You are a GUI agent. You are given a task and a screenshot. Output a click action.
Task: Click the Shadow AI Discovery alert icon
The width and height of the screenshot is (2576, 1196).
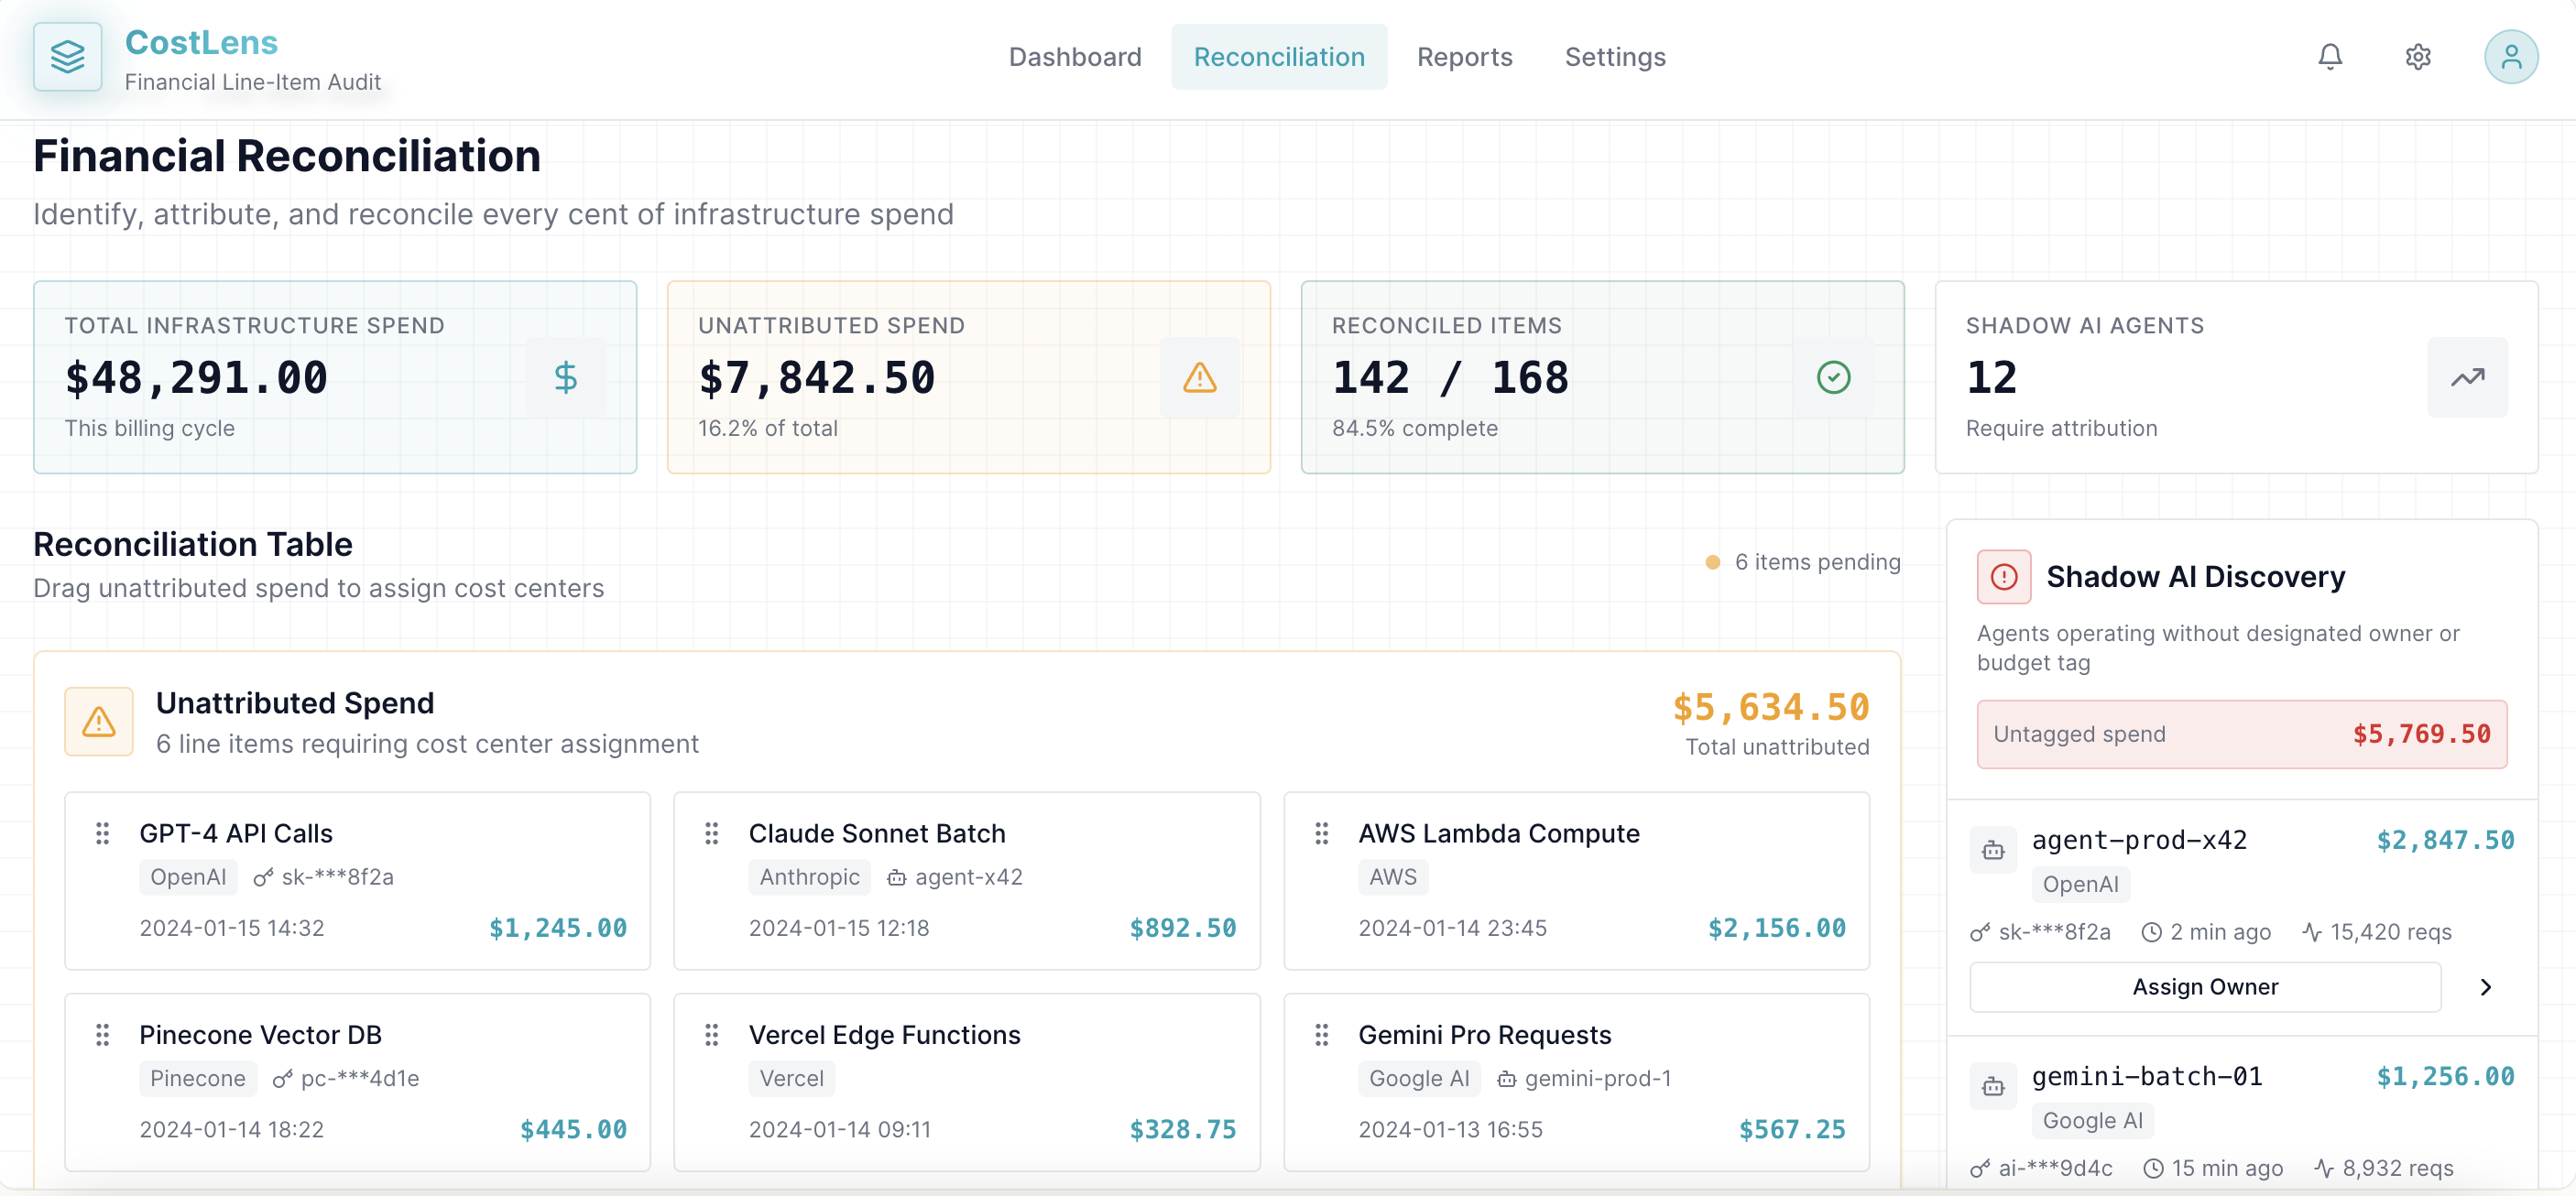point(2003,577)
